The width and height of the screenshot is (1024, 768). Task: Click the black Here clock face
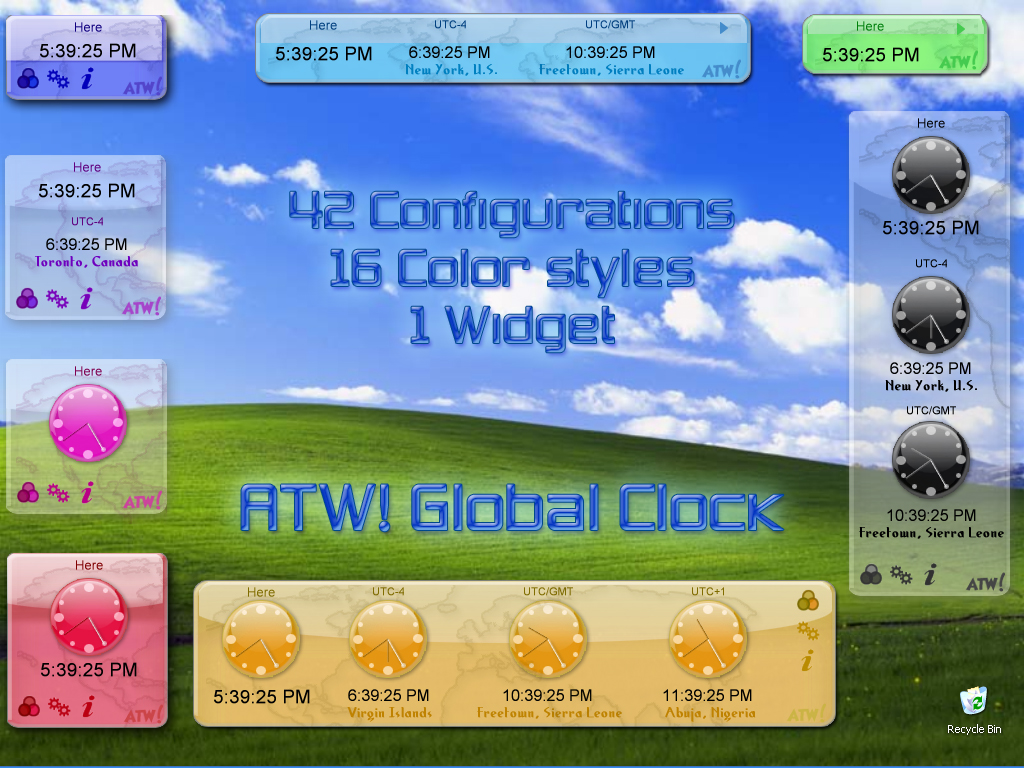(x=931, y=174)
